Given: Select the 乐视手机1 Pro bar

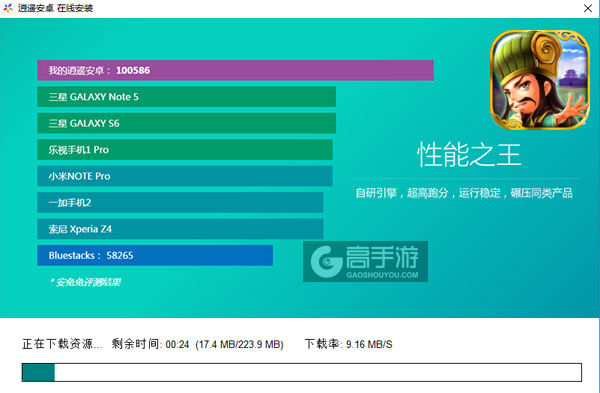Looking at the screenshot, I should pyautogui.click(x=185, y=150).
